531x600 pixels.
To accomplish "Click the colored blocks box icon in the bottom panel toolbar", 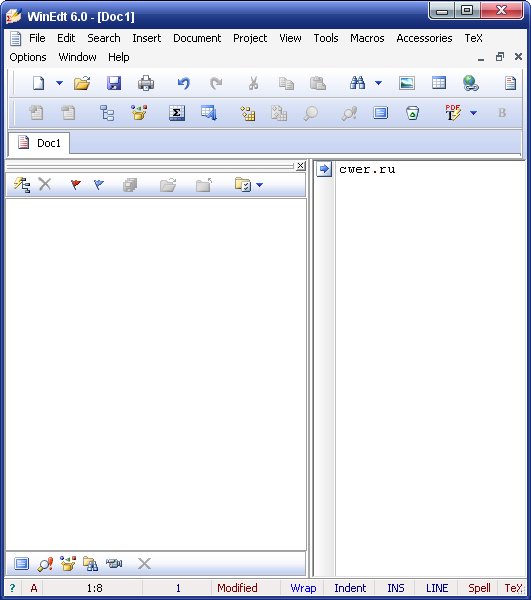I will coord(68,563).
